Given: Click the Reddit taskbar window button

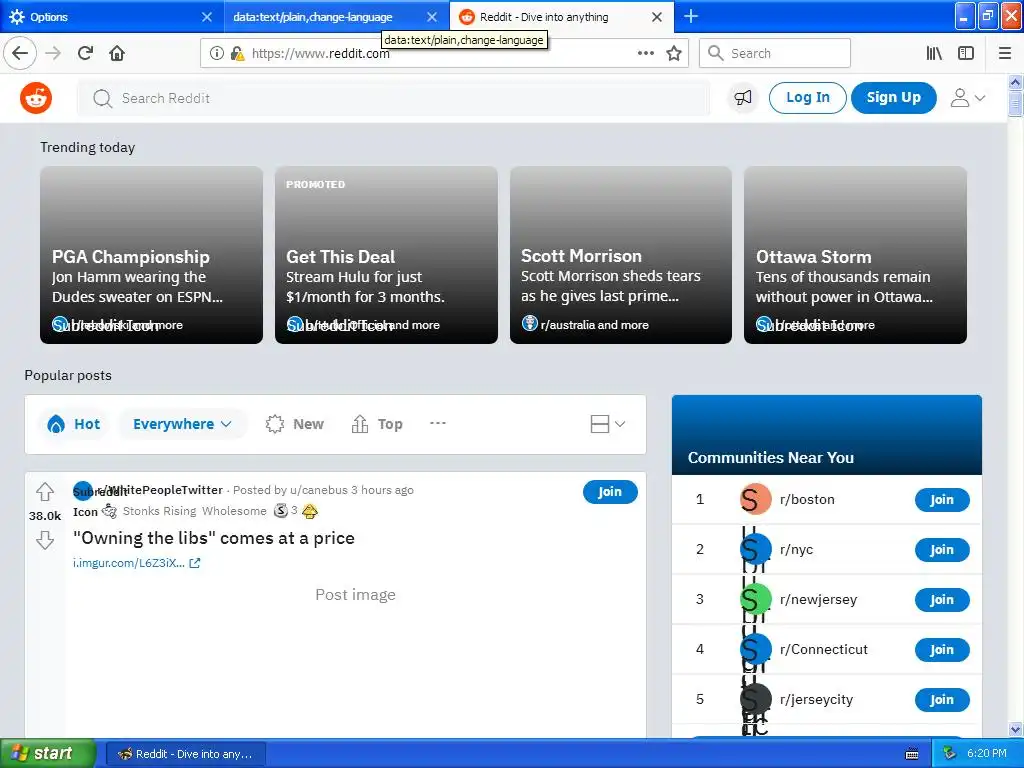Looking at the screenshot, I should 185,754.
